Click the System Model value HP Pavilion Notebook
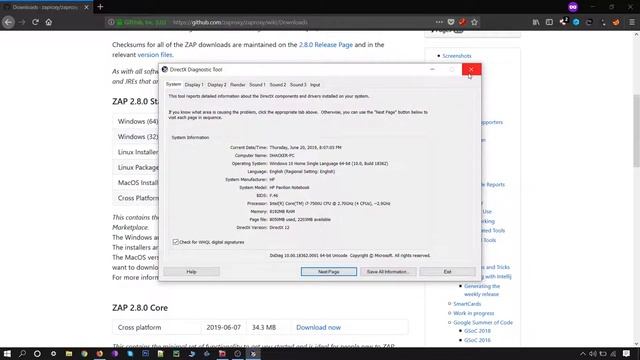This screenshot has width=640, height=360. 289,187
